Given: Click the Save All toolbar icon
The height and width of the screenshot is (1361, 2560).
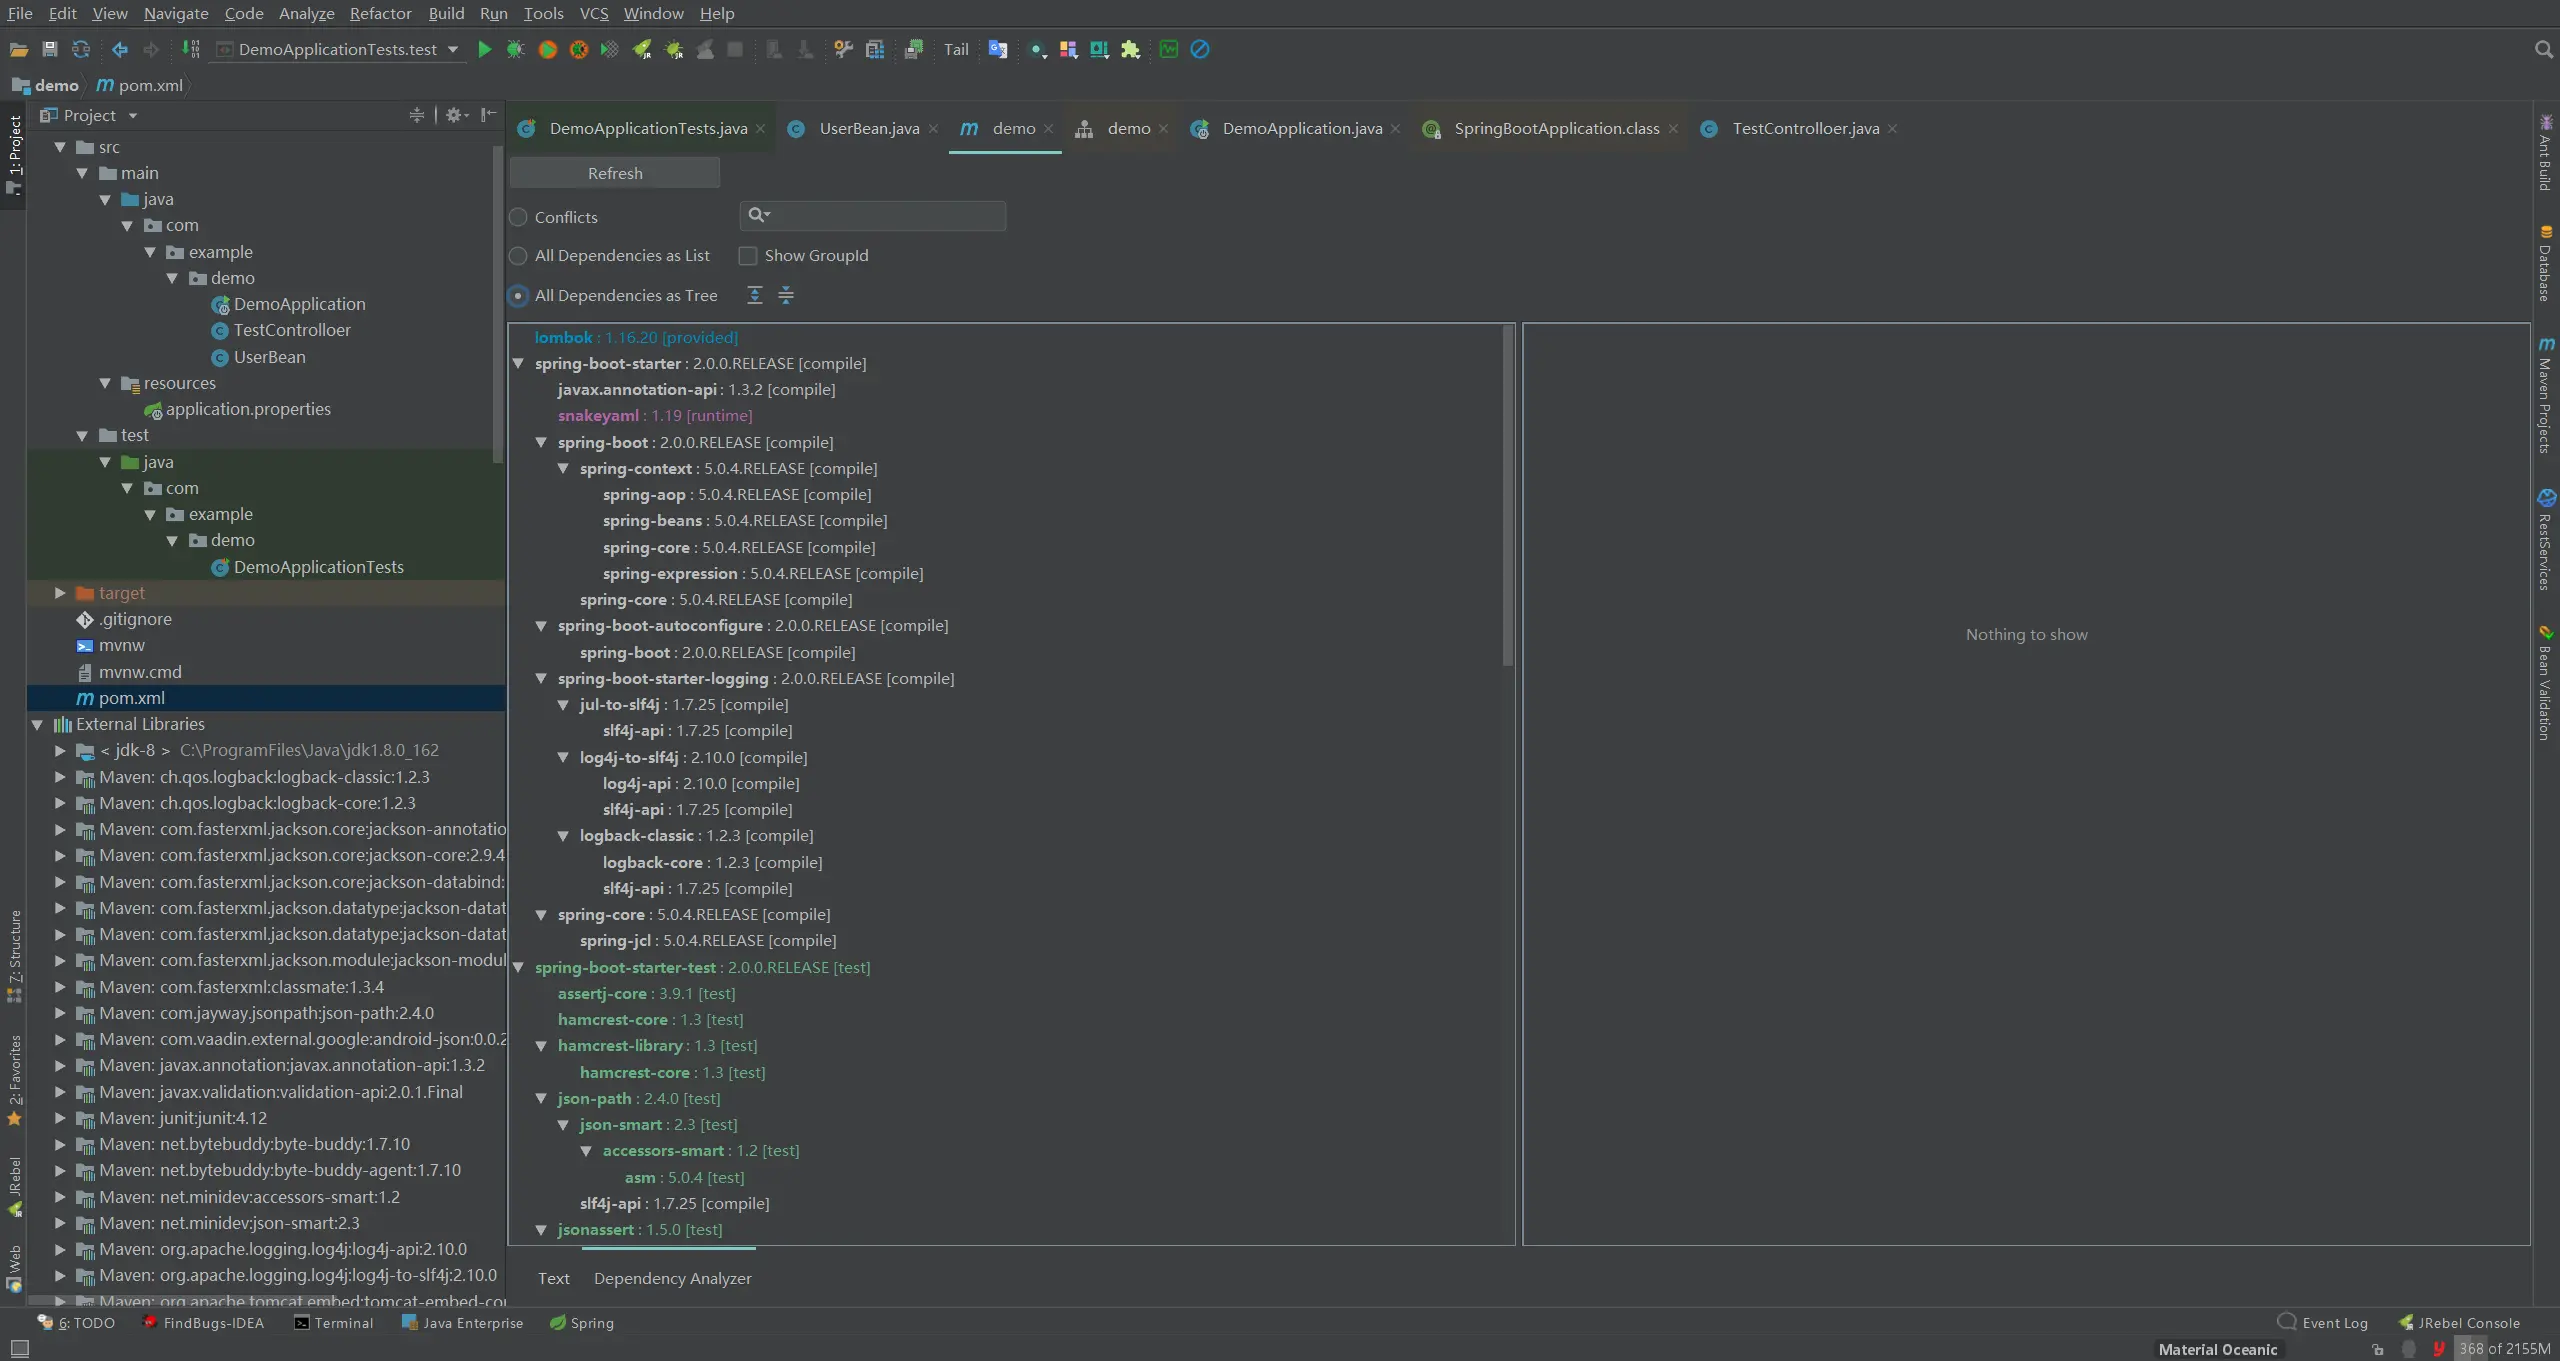Looking at the screenshot, I should (x=50, y=49).
